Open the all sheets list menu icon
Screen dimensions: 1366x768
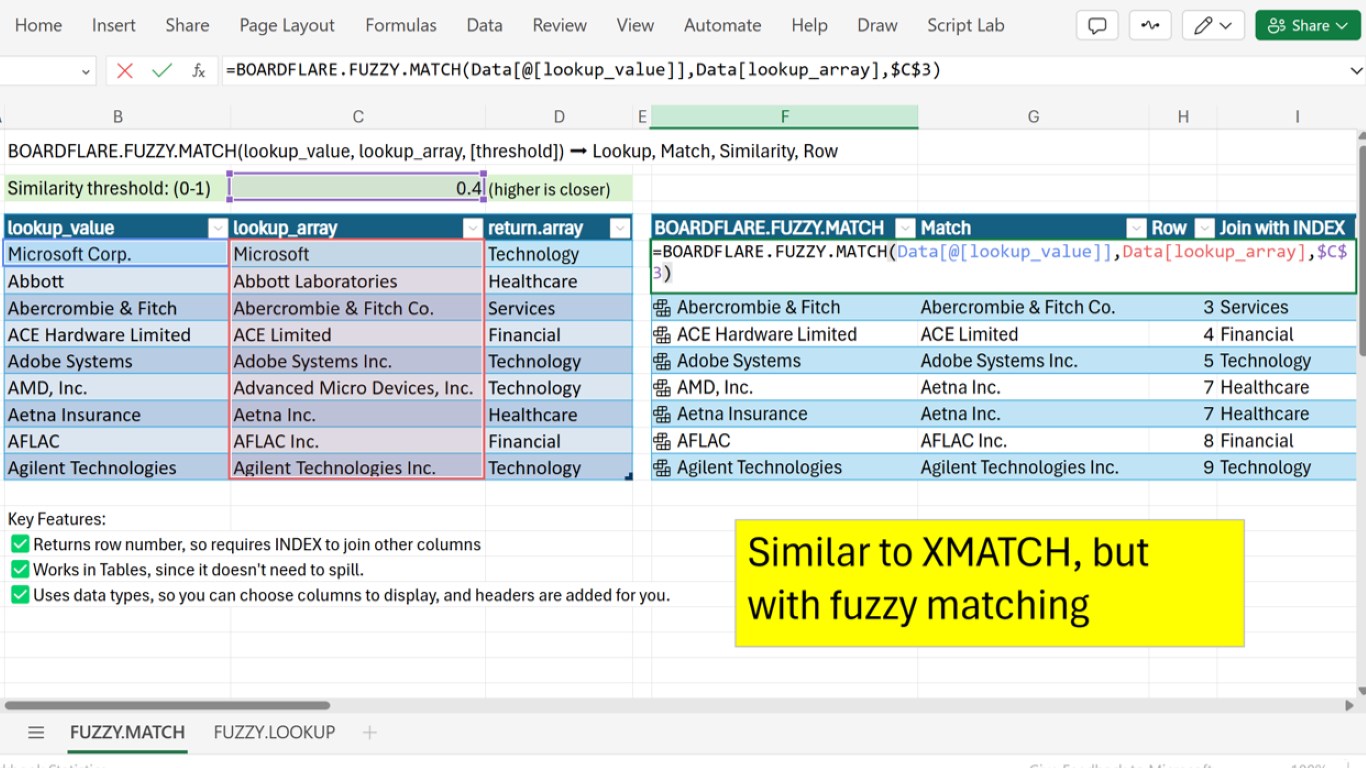click(x=36, y=733)
